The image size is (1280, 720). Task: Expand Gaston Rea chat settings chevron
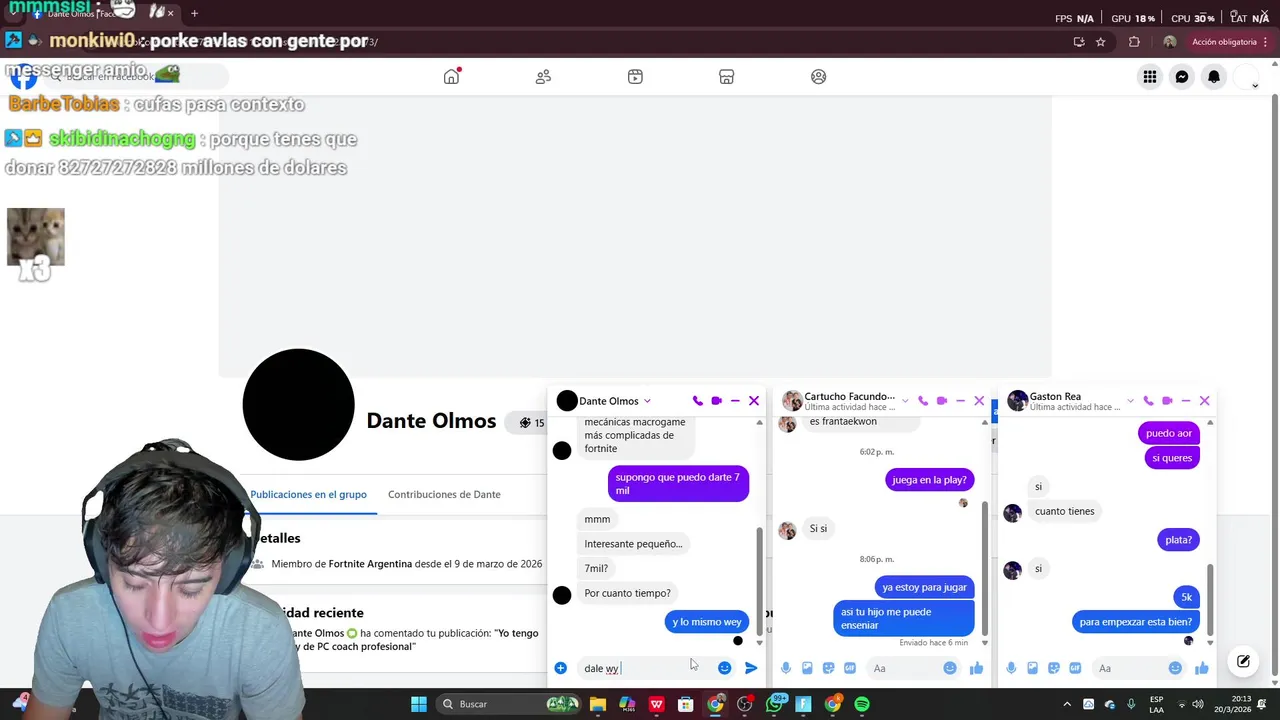1130,401
